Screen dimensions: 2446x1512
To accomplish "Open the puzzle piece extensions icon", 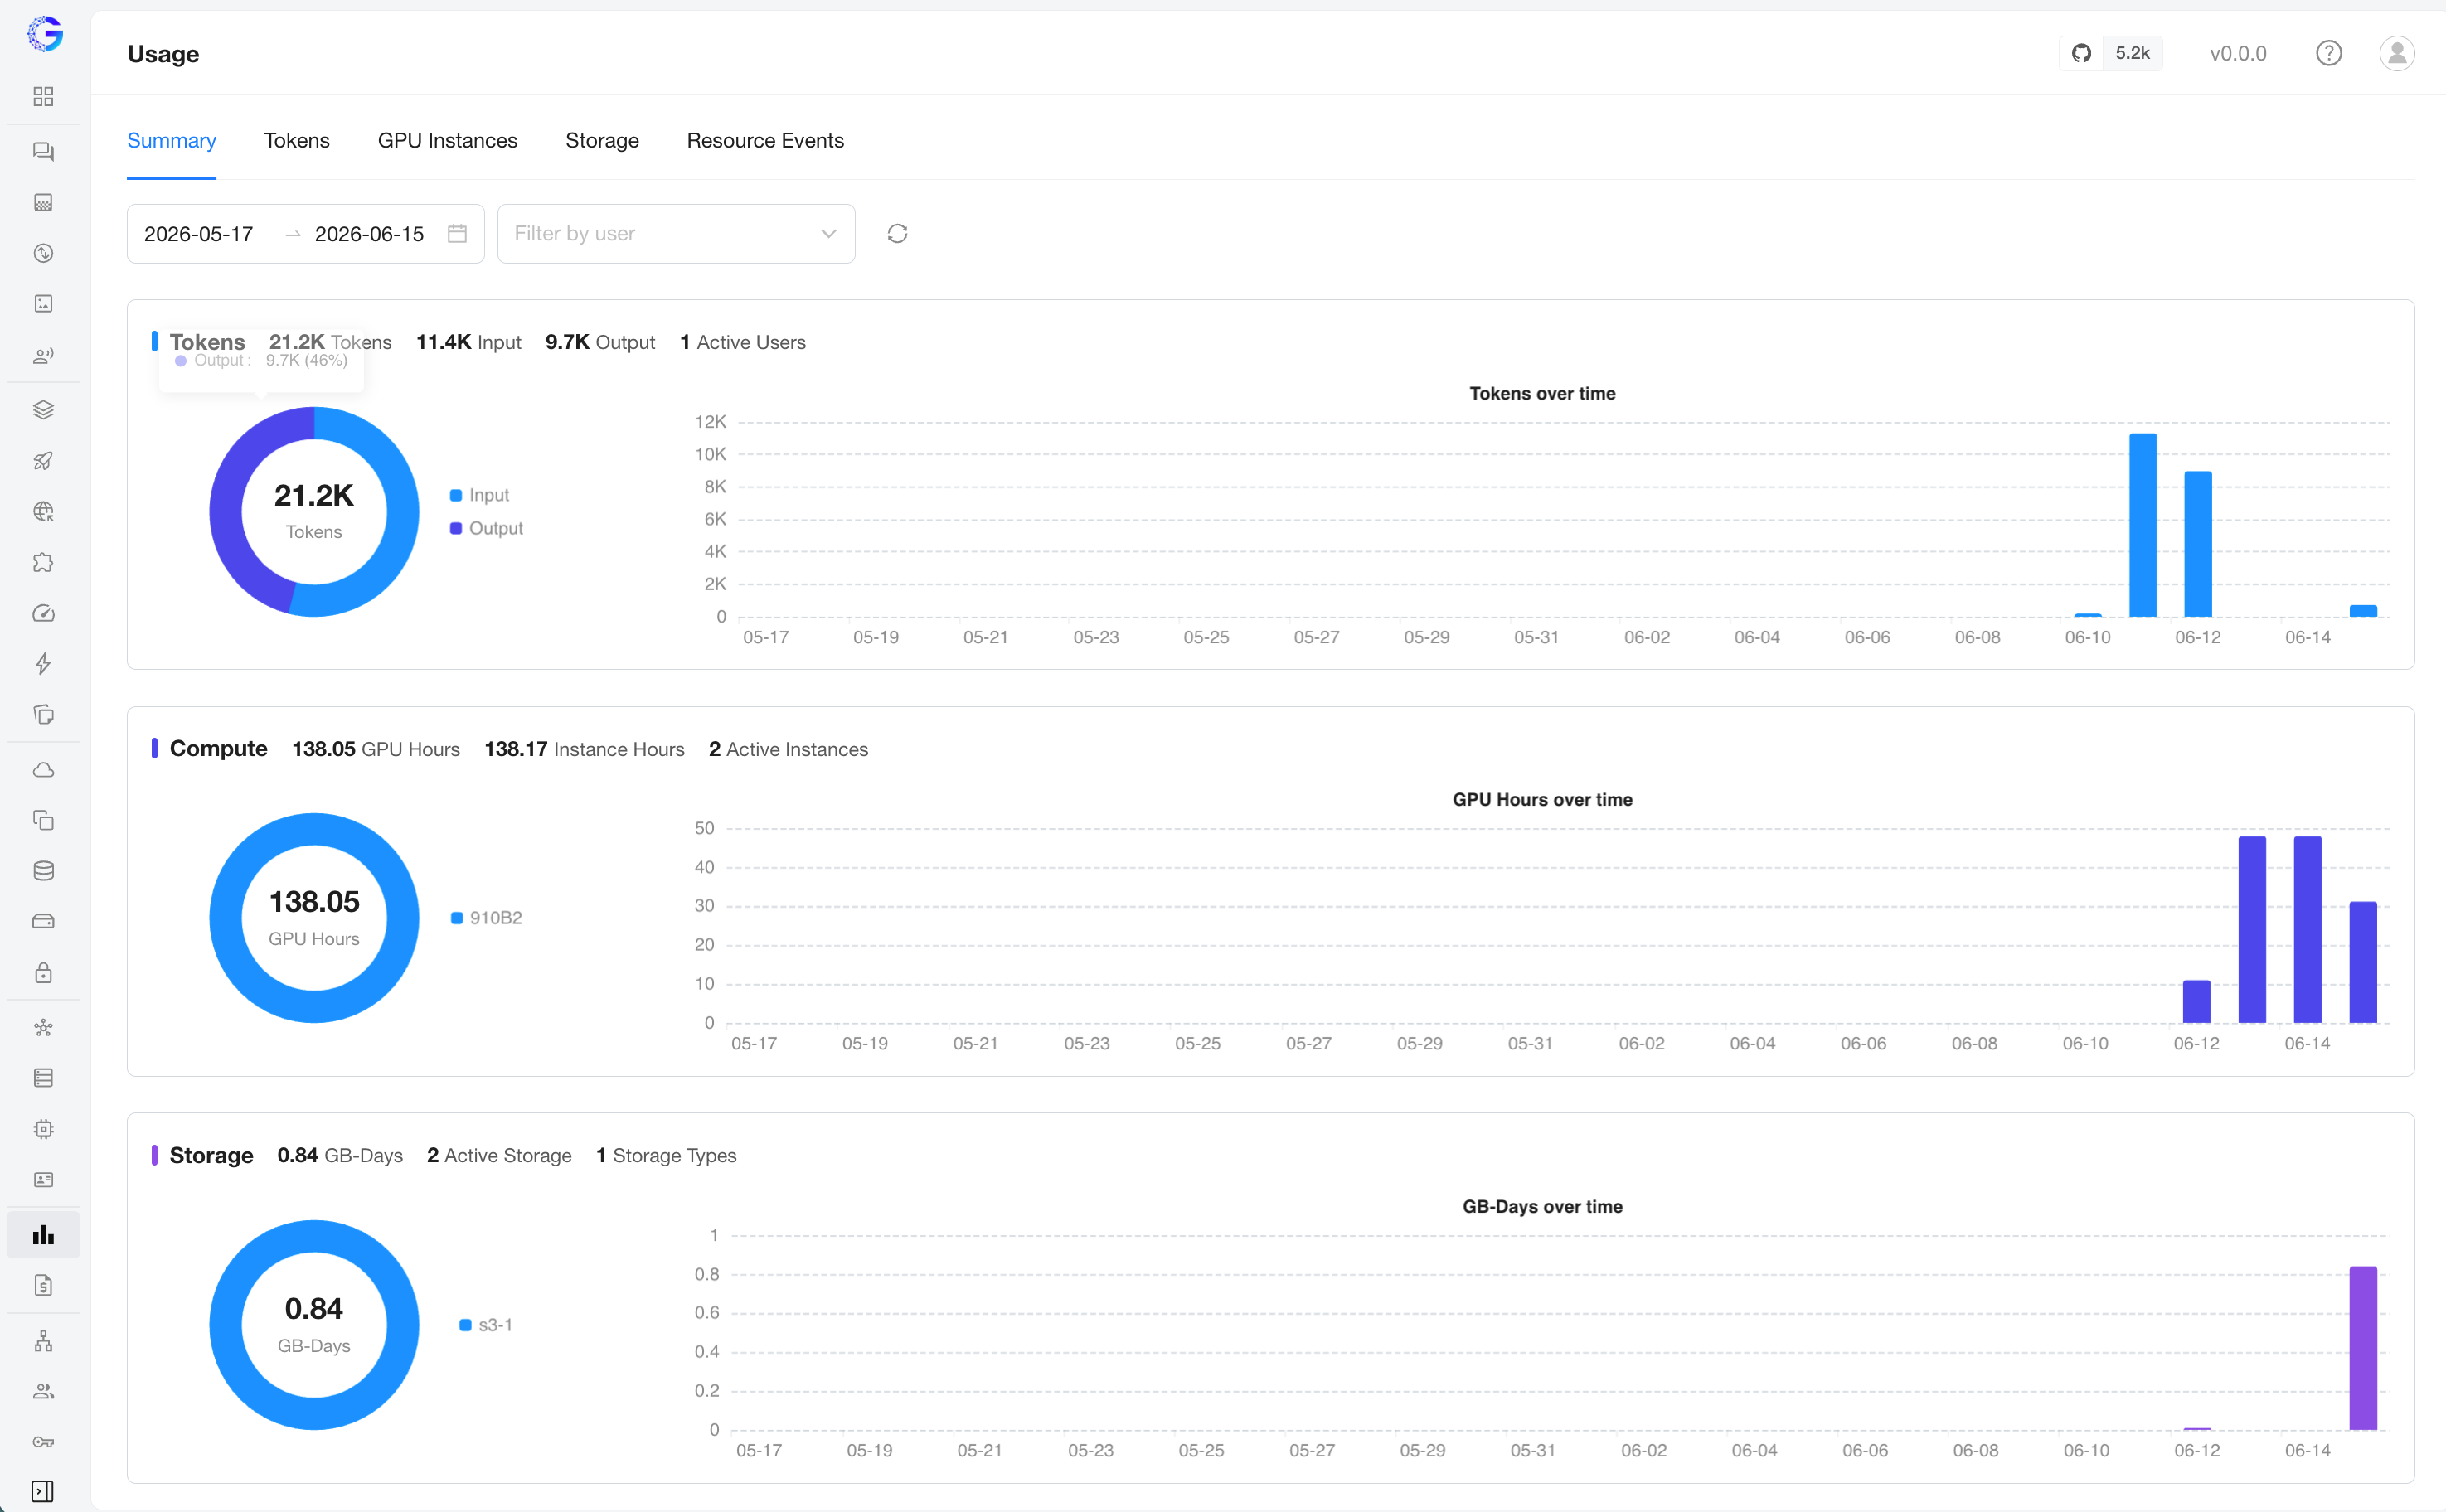I will [x=43, y=563].
